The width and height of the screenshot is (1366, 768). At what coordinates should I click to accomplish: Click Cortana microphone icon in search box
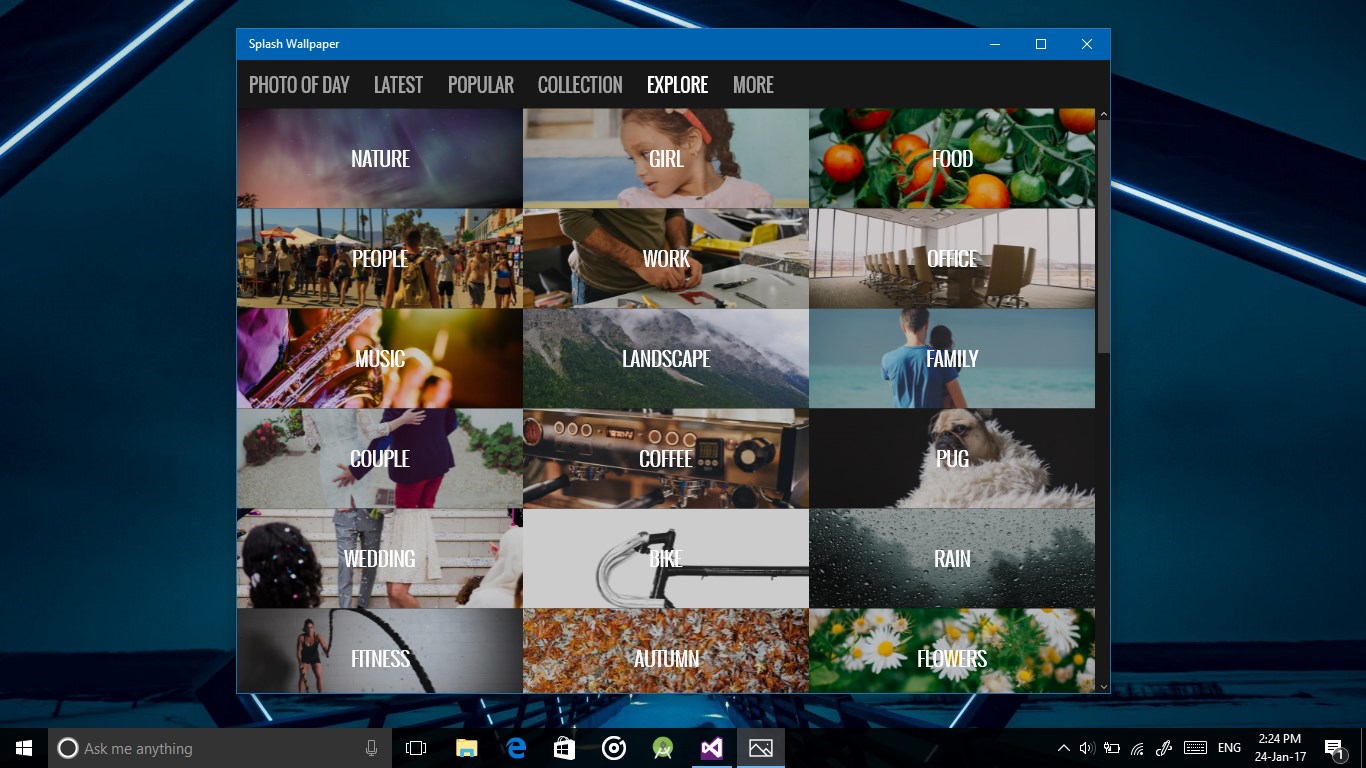coord(371,748)
